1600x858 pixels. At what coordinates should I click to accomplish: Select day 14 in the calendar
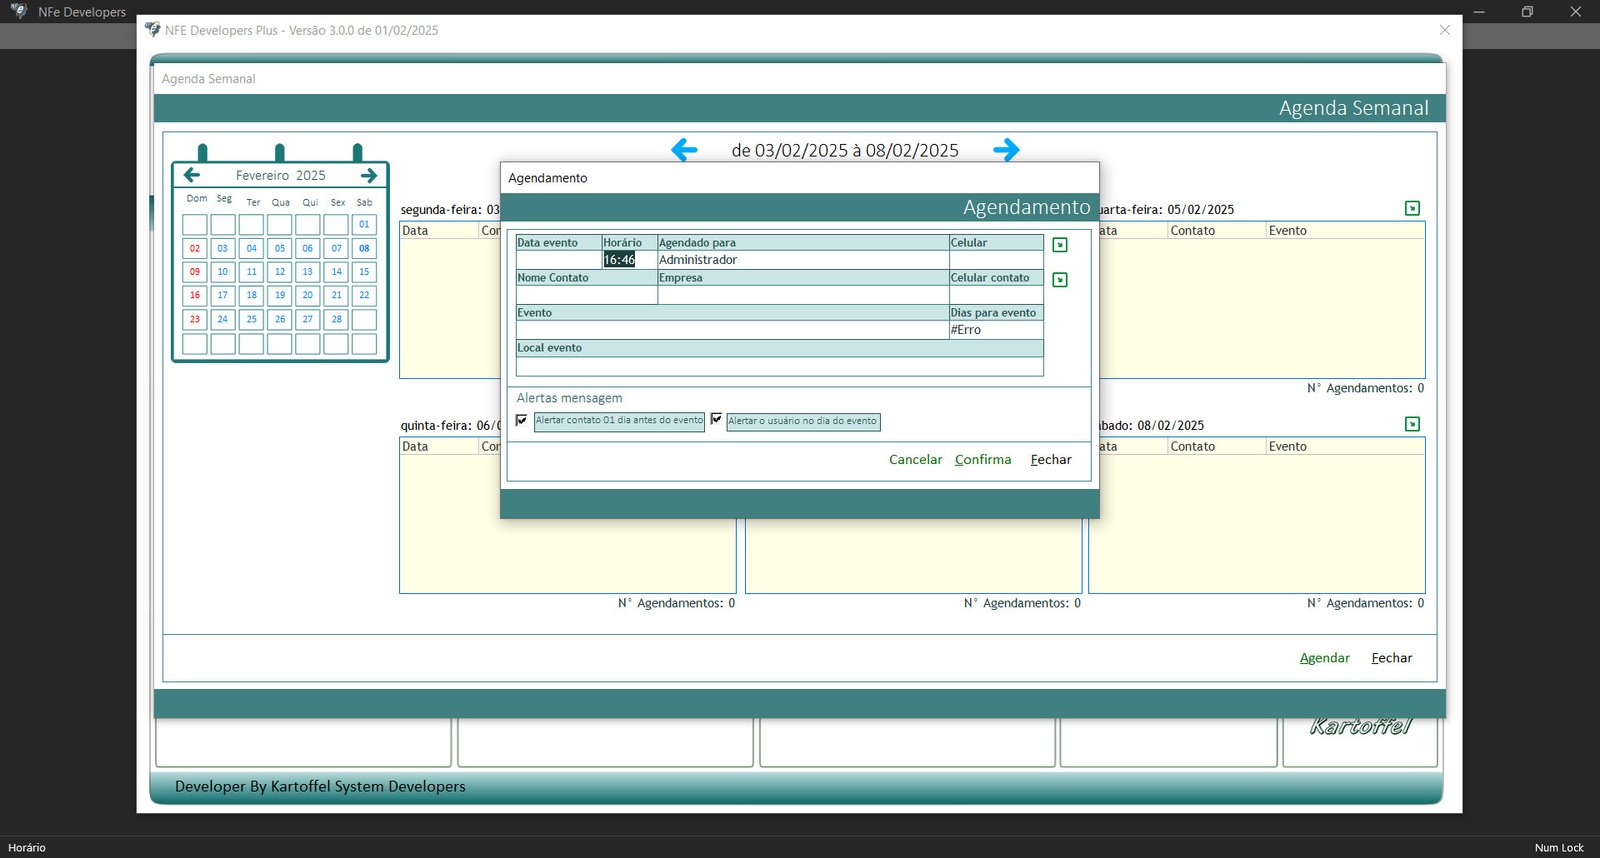point(336,272)
